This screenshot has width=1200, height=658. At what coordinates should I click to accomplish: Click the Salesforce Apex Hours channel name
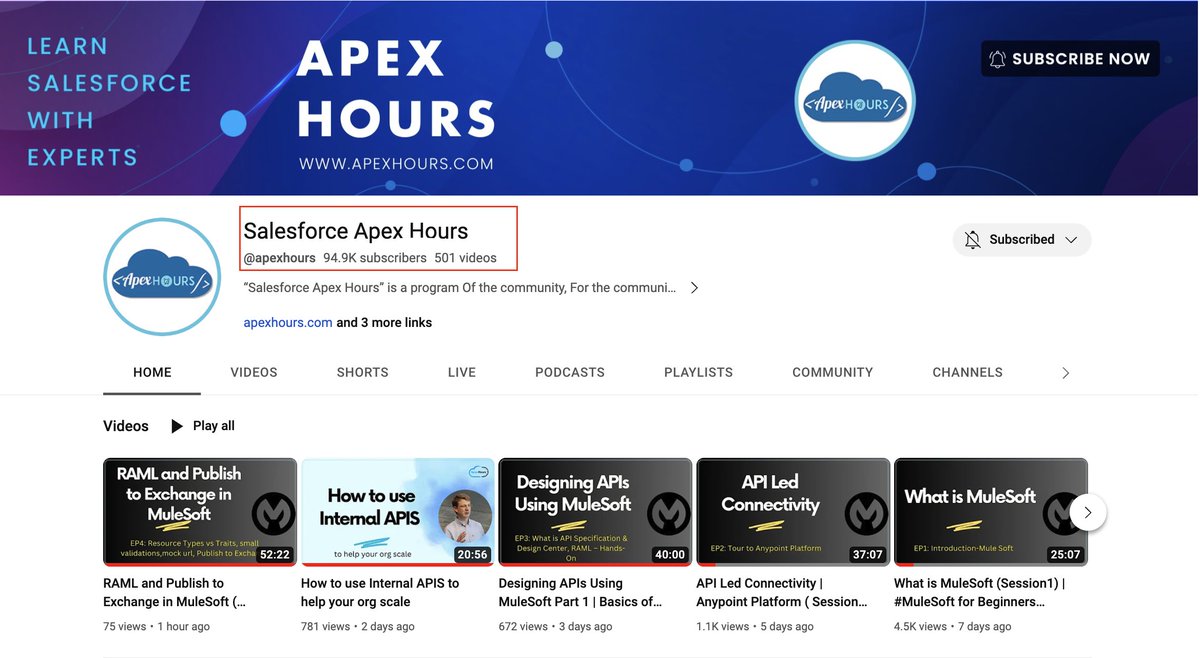[356, 231]
